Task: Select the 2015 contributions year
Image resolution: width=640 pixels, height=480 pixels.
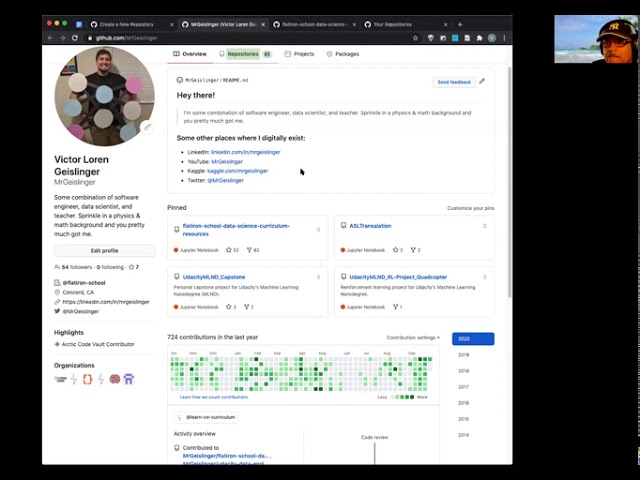Action: pyautogui.click(x=464, y=419)
